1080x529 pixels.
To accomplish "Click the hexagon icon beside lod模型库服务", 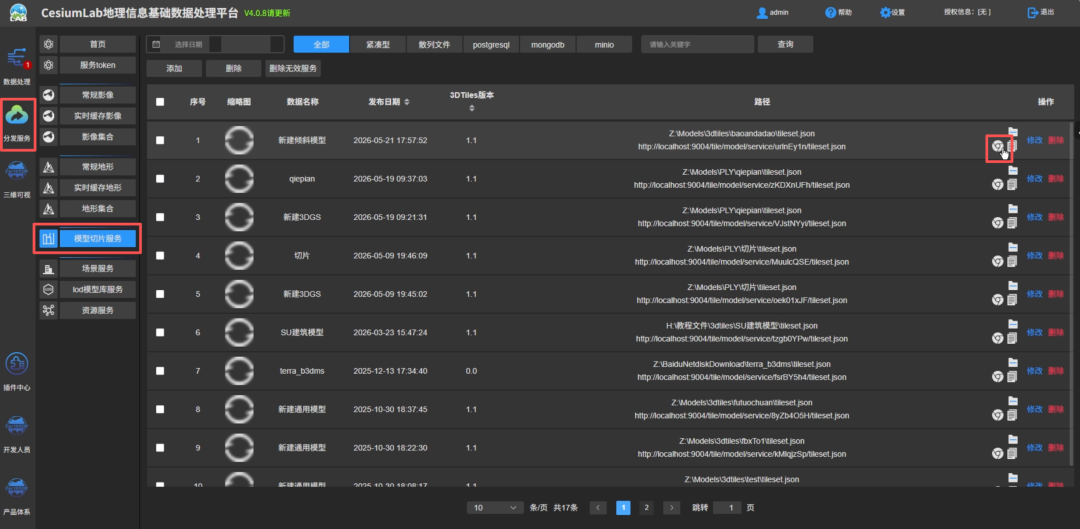I will point(48,289).
